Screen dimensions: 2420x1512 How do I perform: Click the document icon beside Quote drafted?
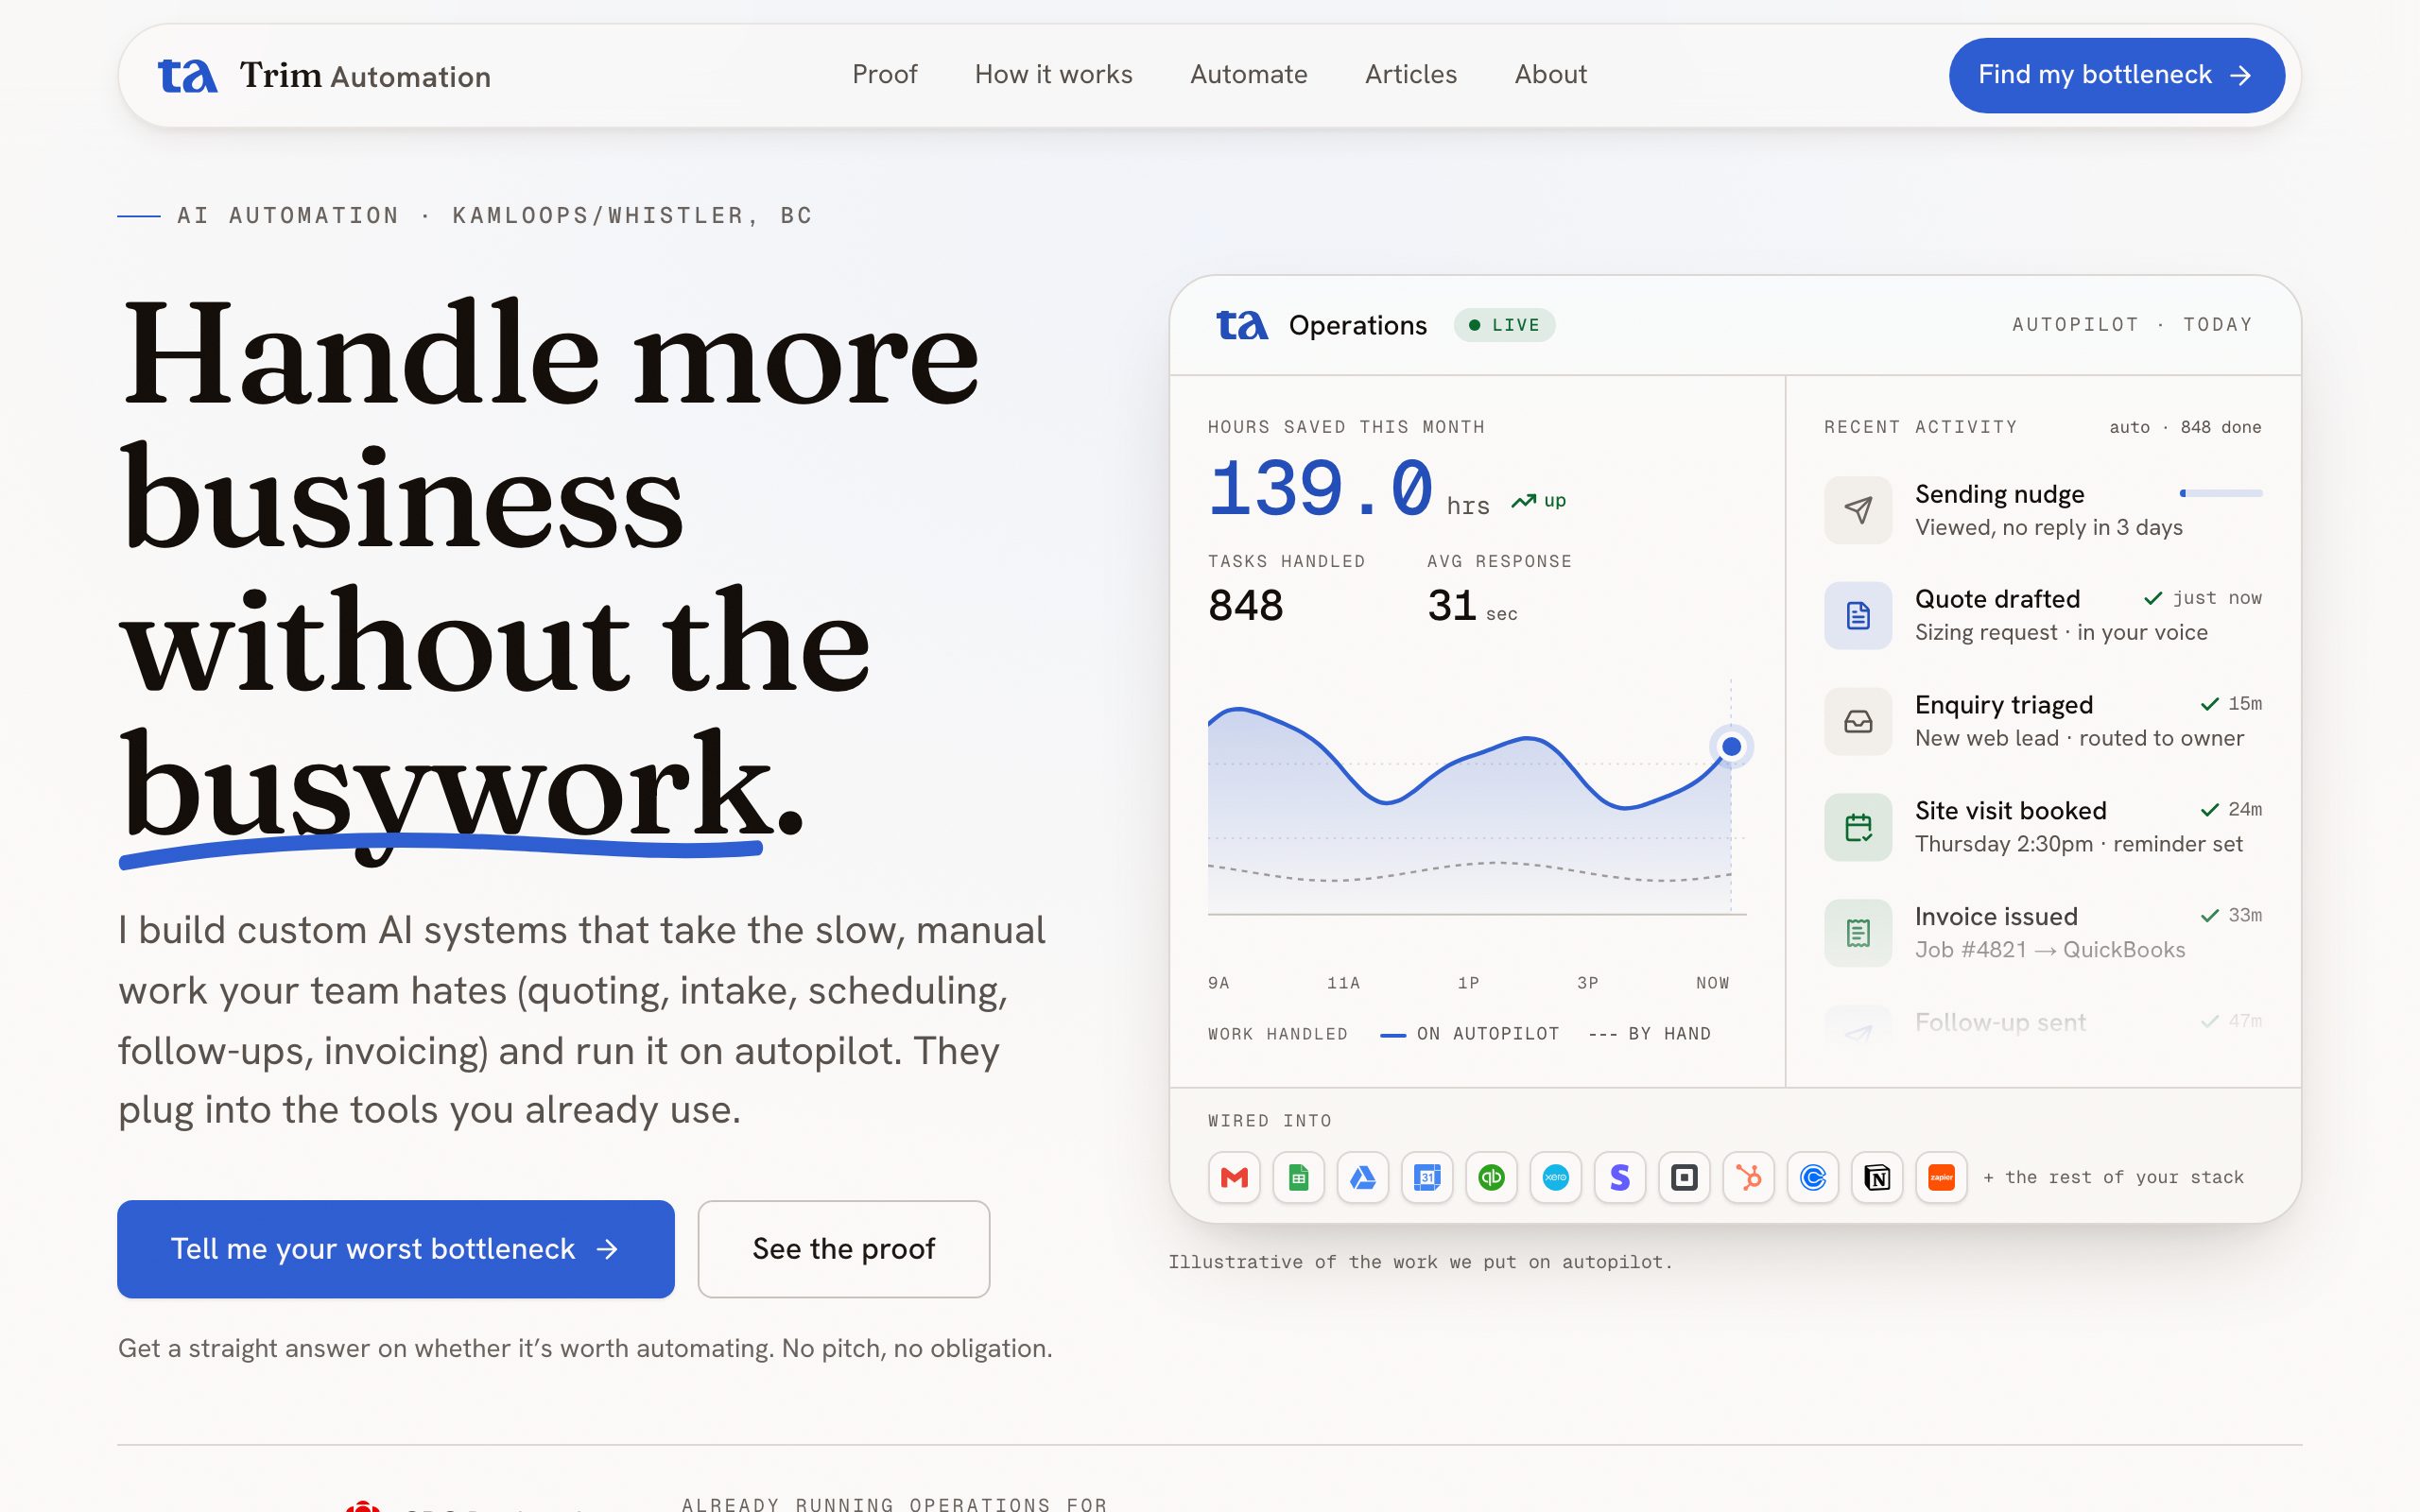[x=1858, y=615]
